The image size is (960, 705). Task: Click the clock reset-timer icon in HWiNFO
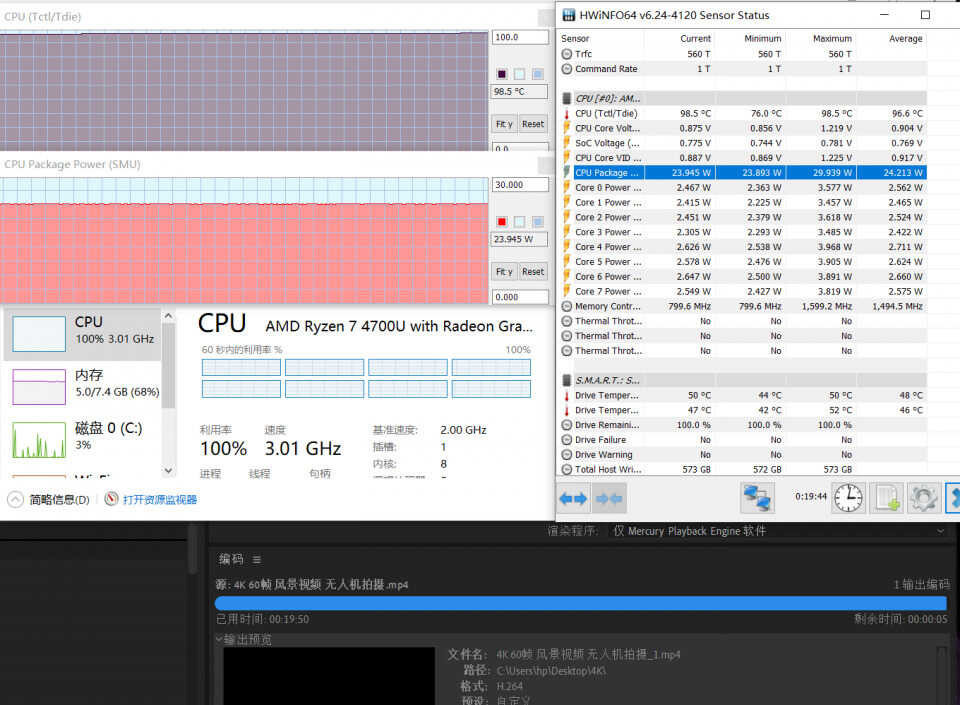coord(849,498)
